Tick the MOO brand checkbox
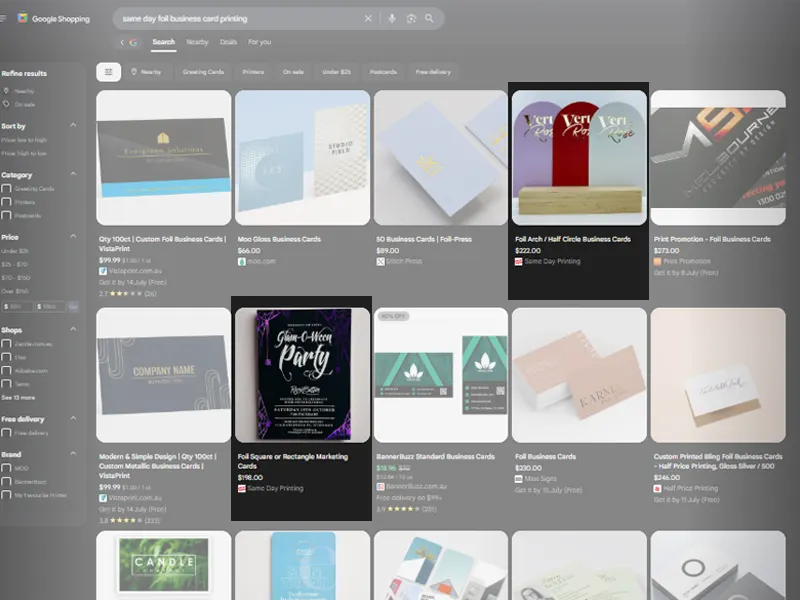 pos(6,468)
